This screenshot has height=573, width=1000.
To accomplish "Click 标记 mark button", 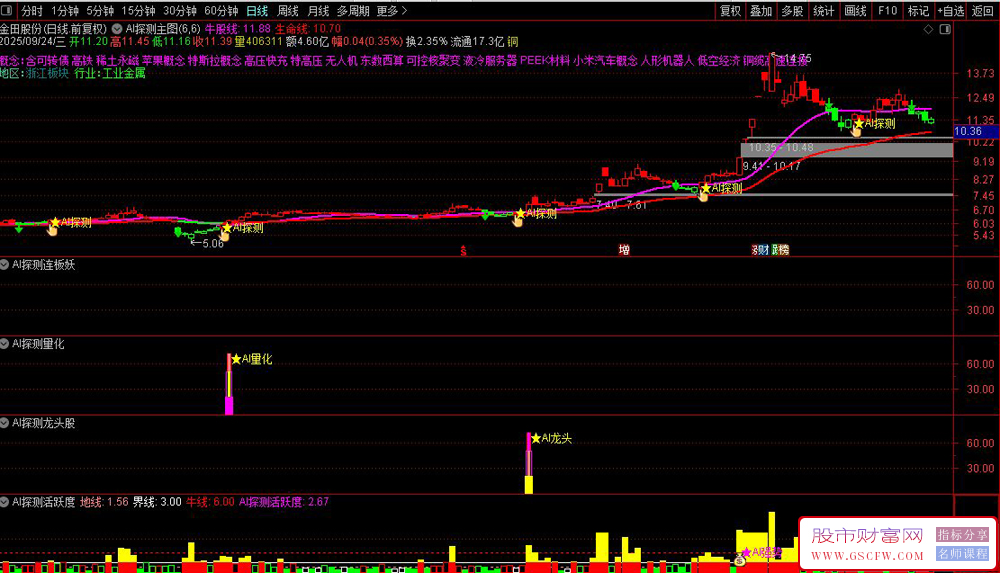I will pos(918,11).
